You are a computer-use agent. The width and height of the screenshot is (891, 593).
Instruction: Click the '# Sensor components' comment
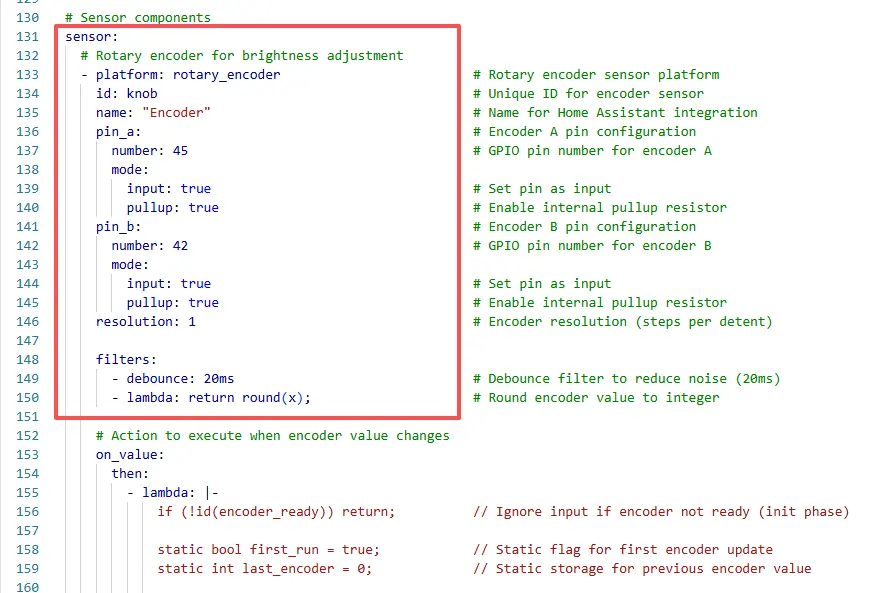click(138, 18)
